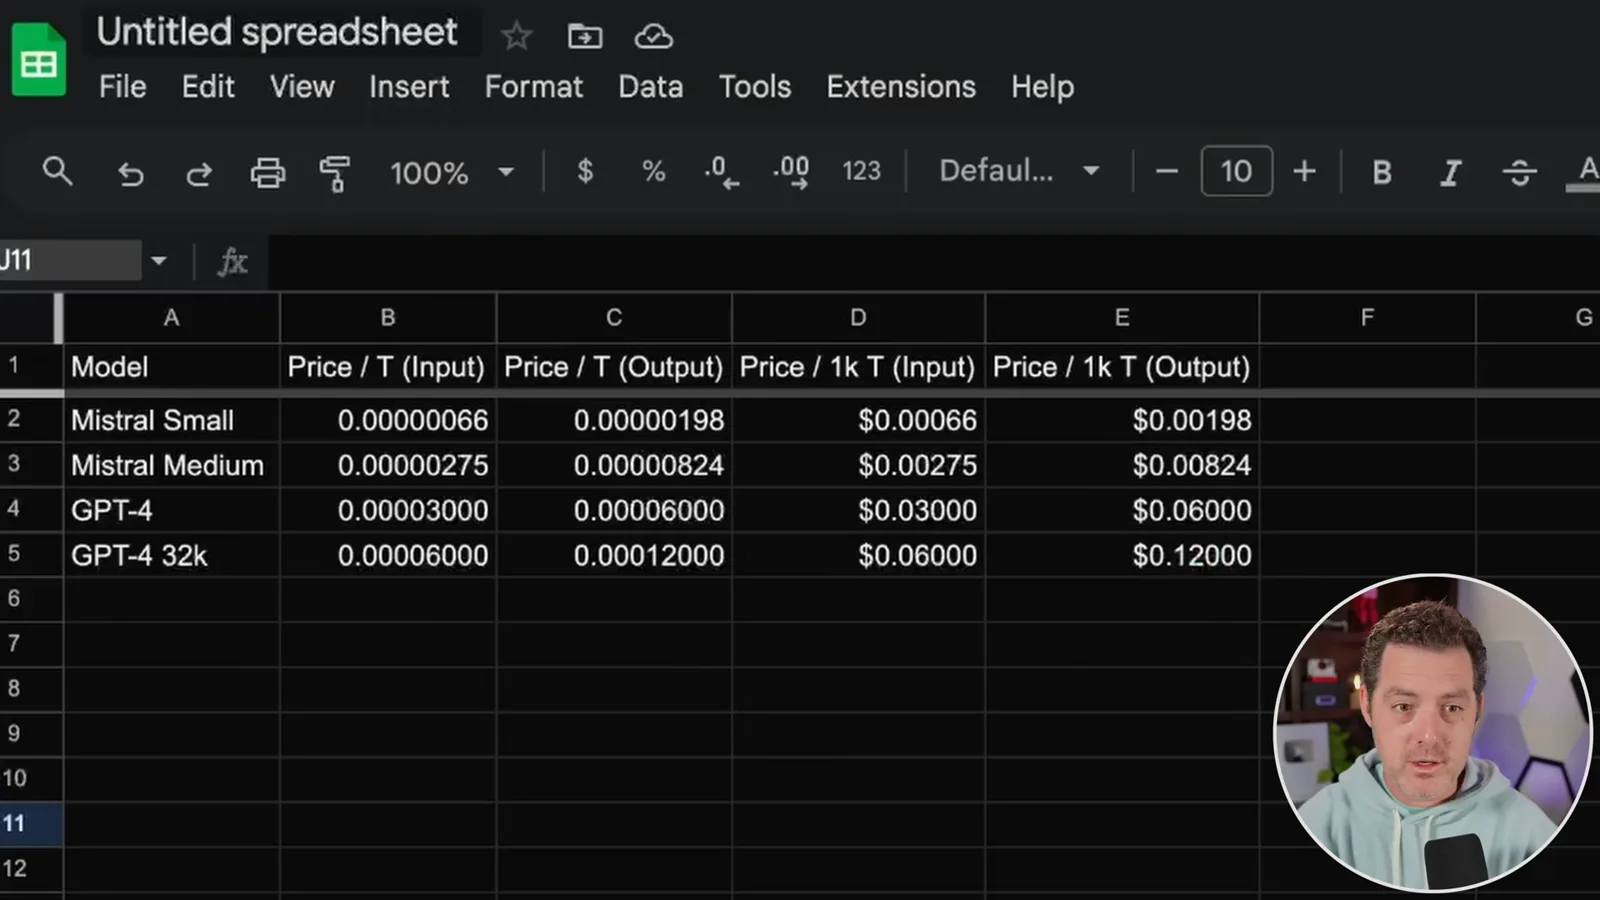The image size is (1600, 900).
Task: Open the Insert menu
Action: click(409, 87)
